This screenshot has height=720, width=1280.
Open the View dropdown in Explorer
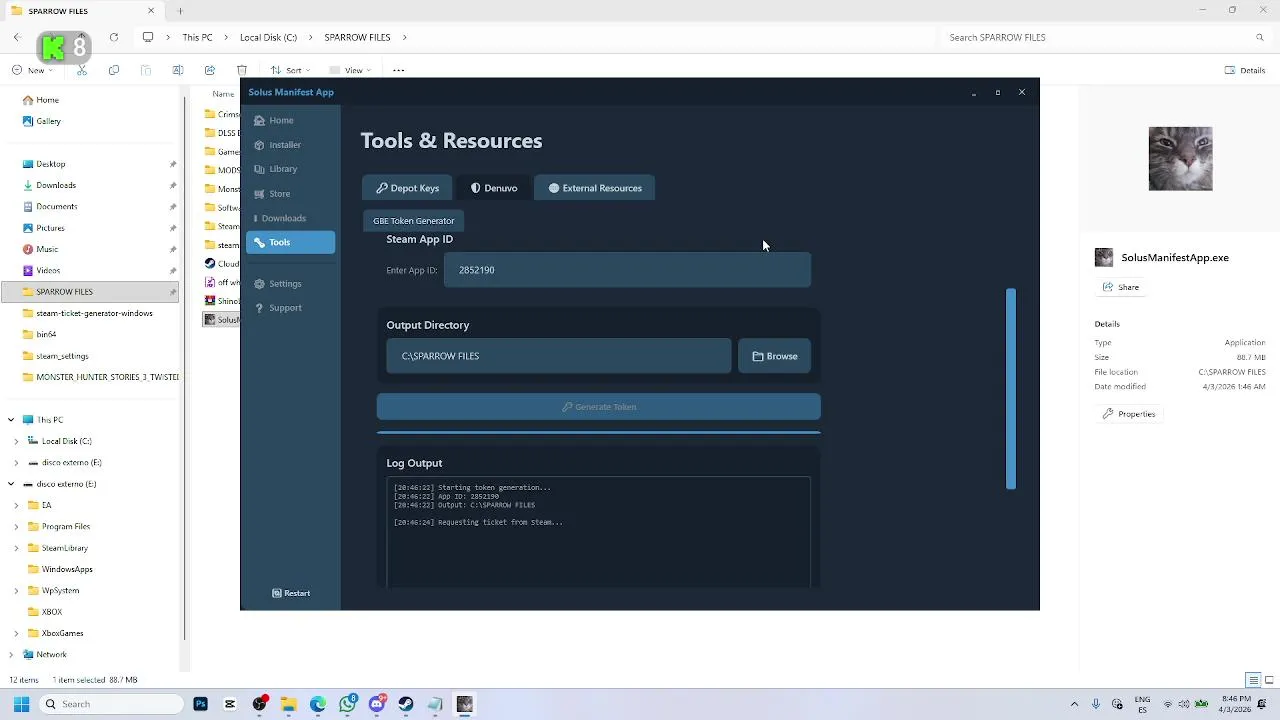pos(352,70)
